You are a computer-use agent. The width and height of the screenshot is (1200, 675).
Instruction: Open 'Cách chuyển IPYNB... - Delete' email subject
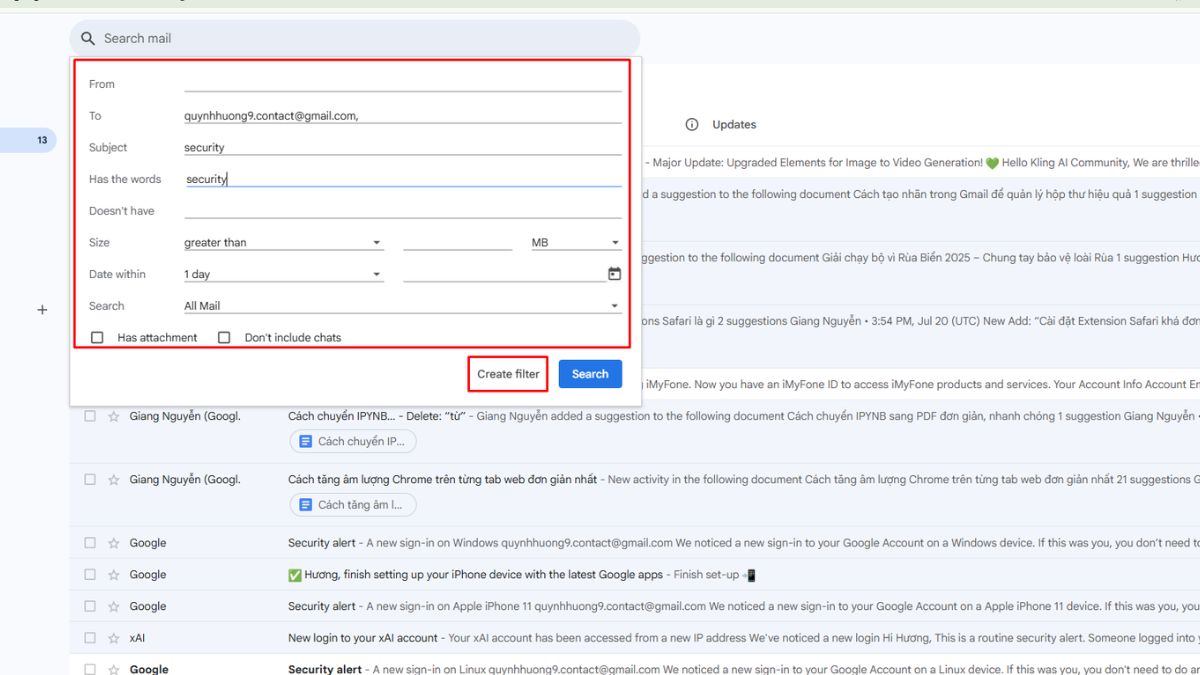377,416
